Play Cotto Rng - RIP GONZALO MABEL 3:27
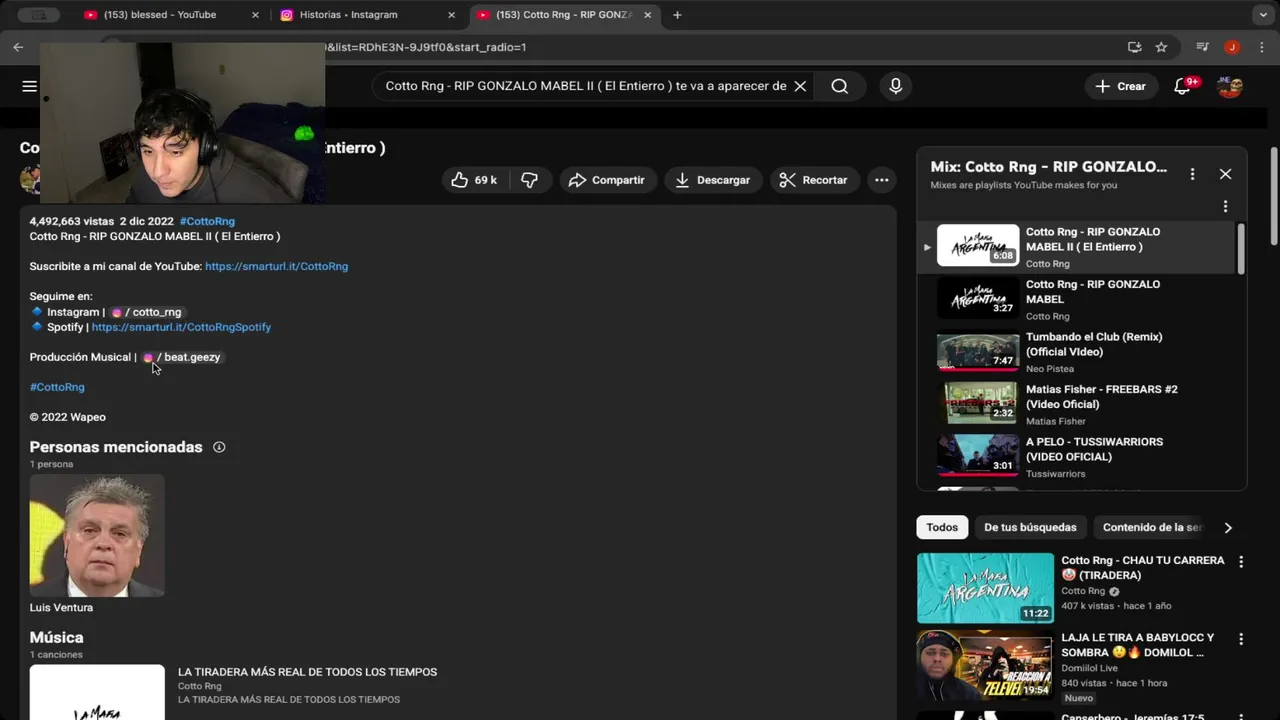The height and width of the screenshot is (720, 1280). pos(1076,299)
